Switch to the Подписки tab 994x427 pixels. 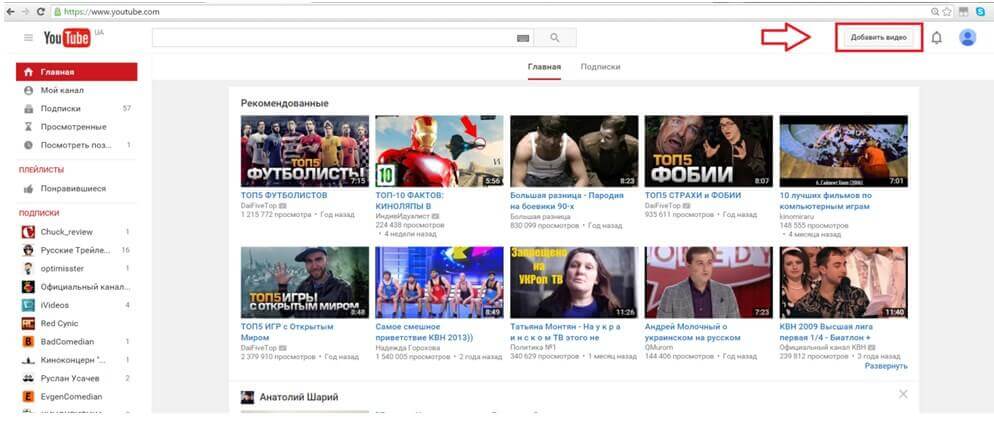click(600, 67)
